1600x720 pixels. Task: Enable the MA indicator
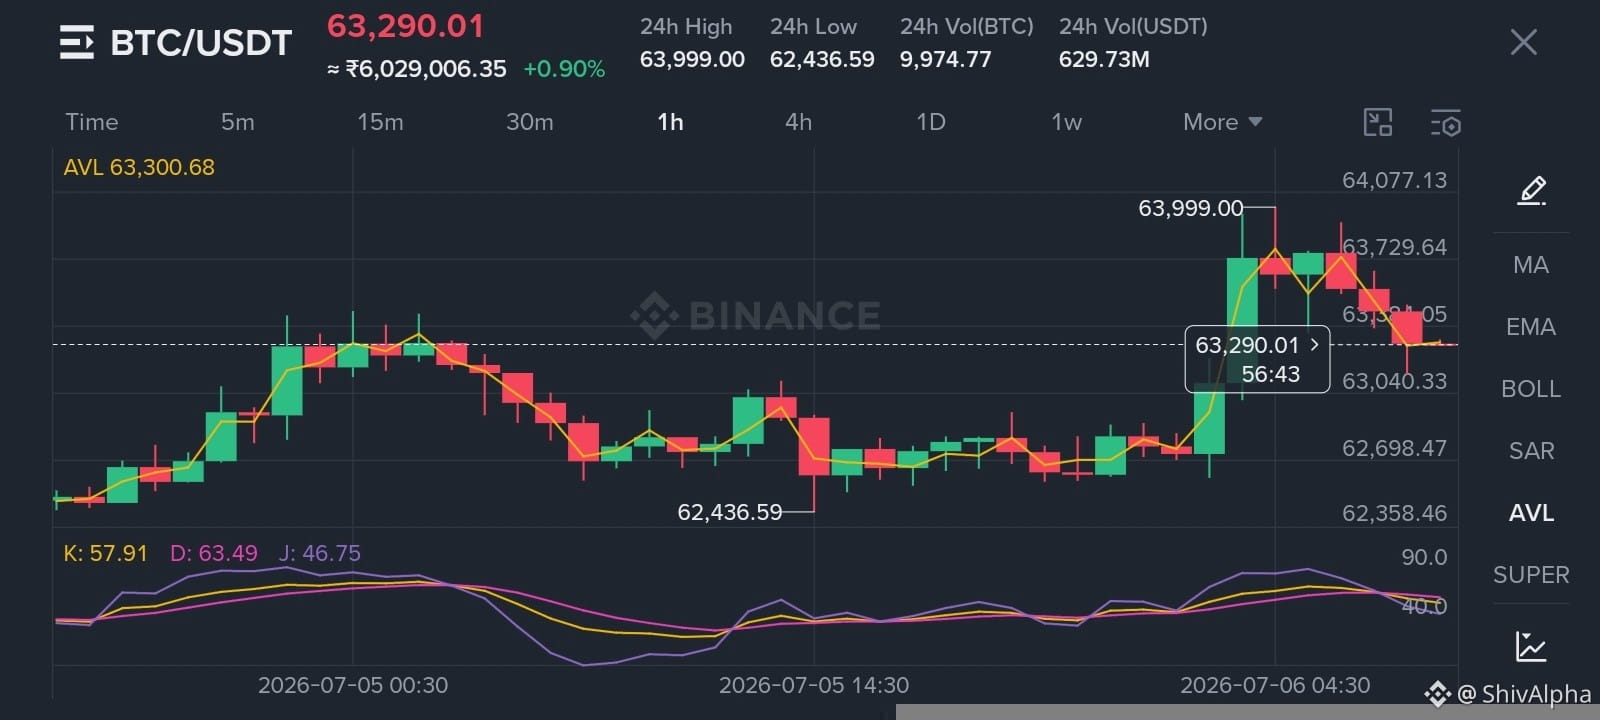point(1531,265)
